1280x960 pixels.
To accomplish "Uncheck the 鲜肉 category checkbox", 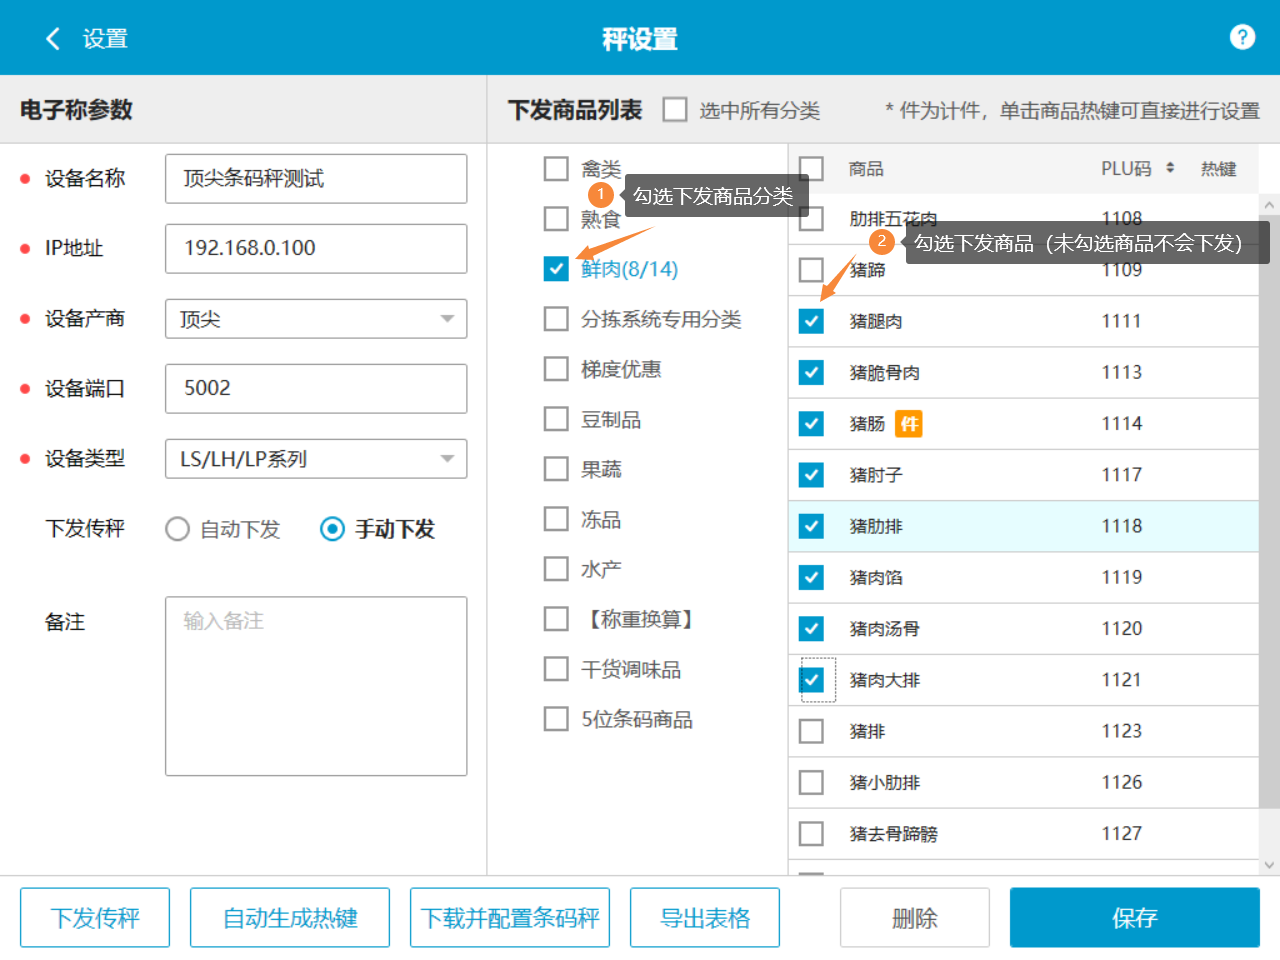I will pos(556,269).
